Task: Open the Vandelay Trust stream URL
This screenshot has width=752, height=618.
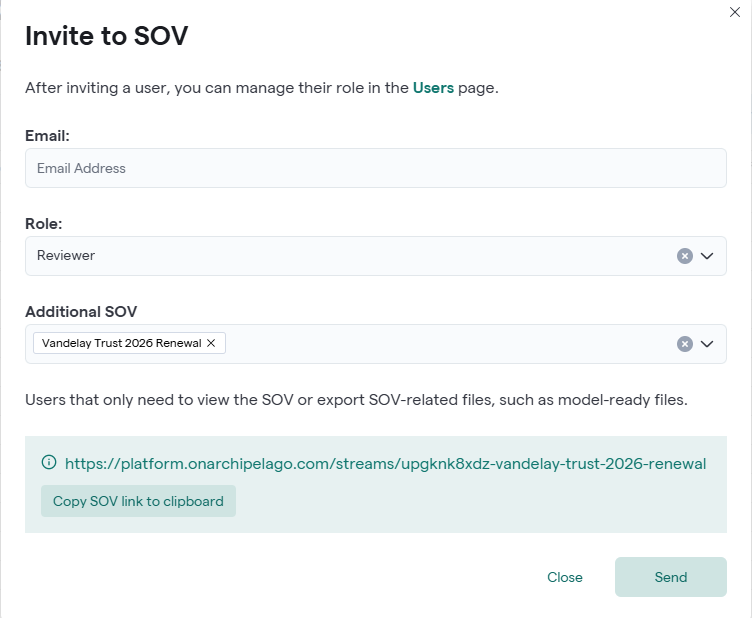Action: (x=385, y=464)
